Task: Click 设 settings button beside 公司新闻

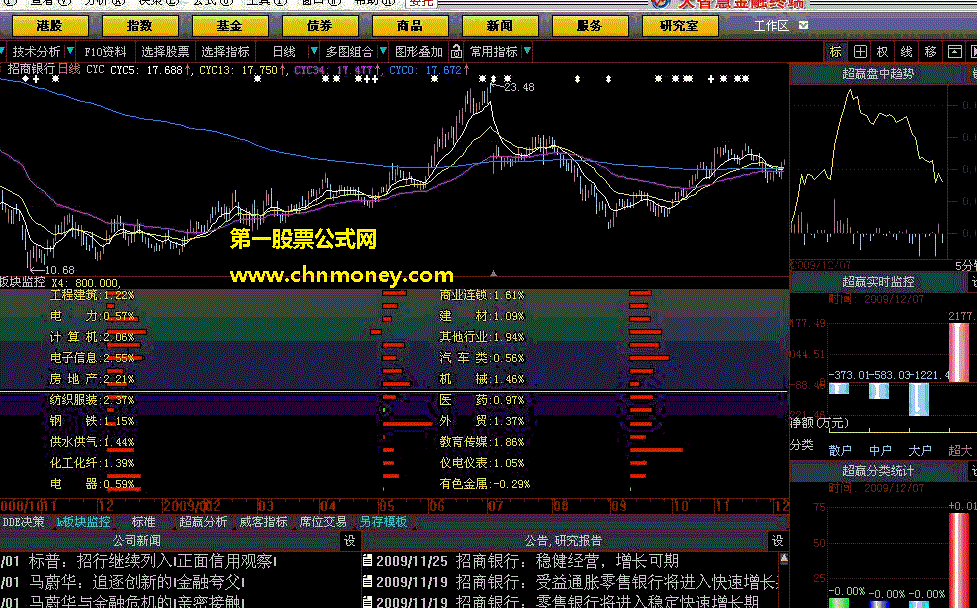Action: tap(350, 541)
